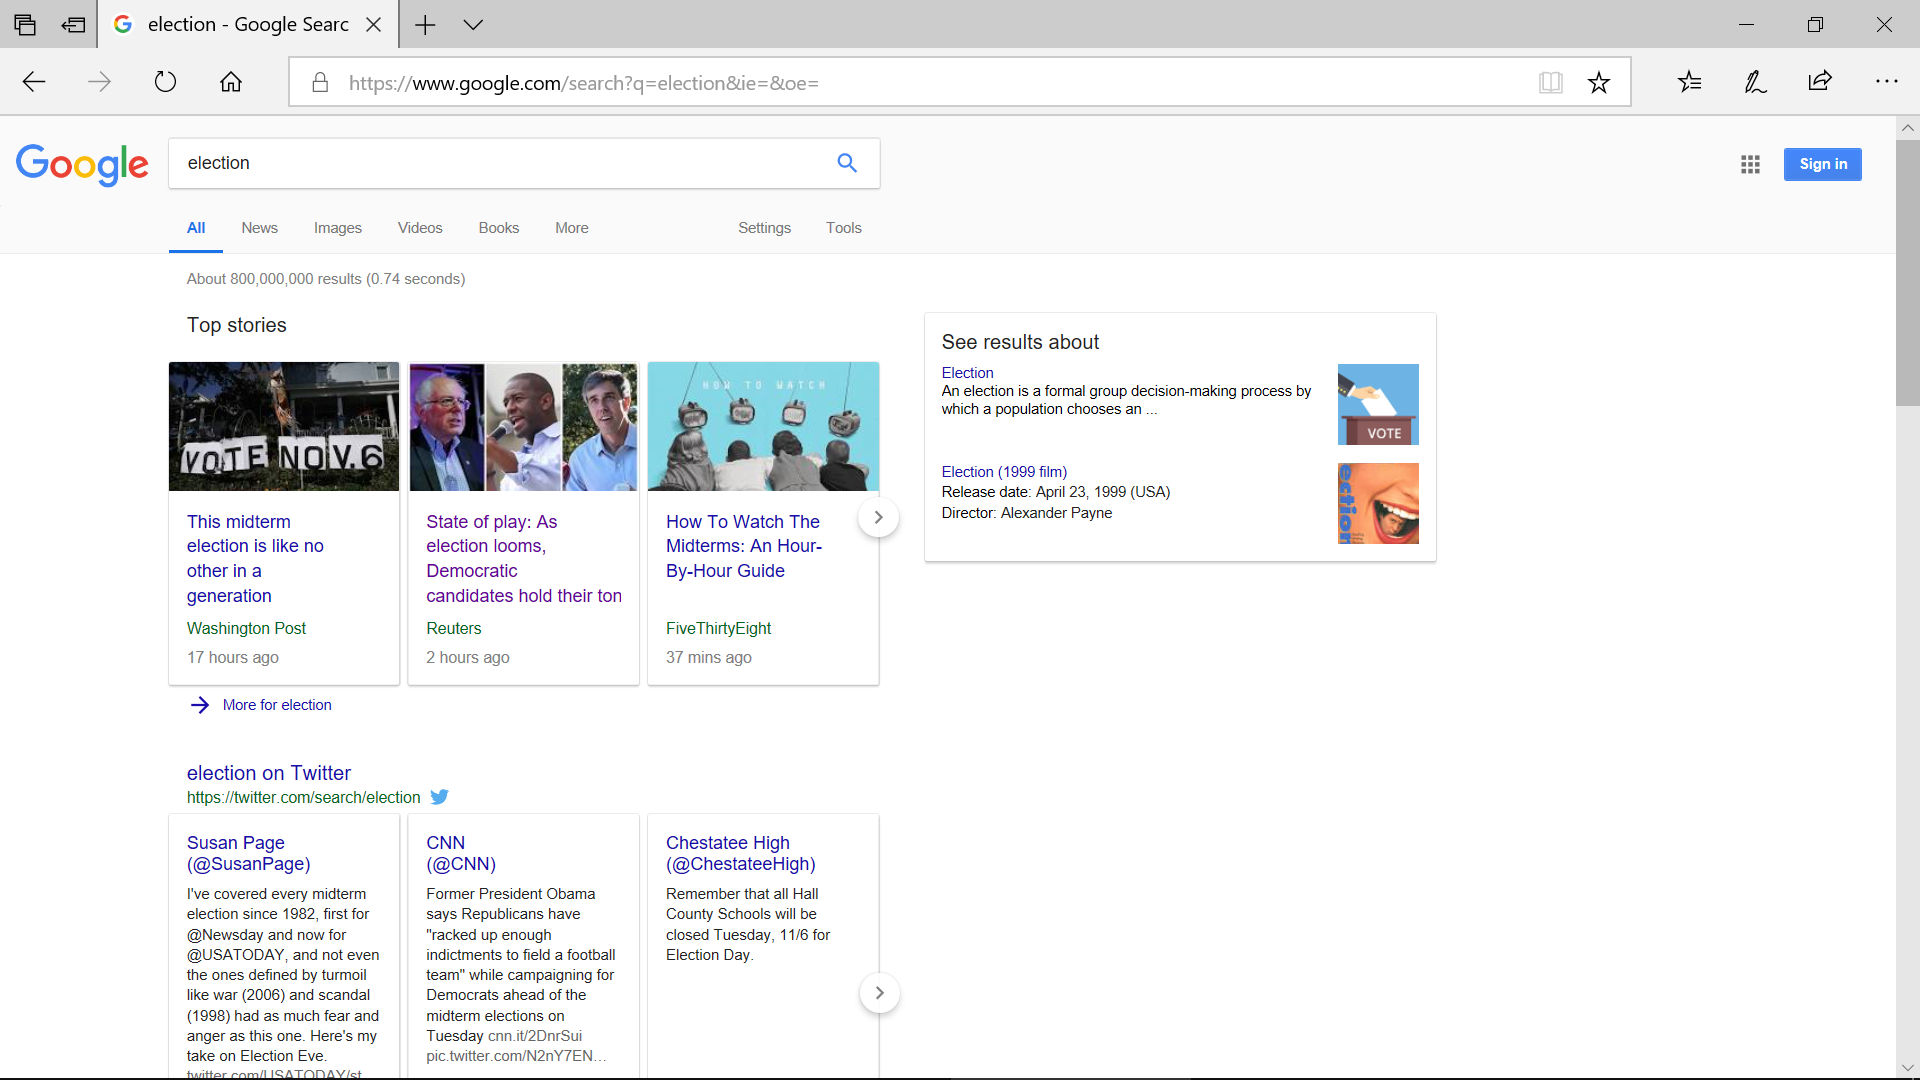Image resolution: width=1920 pixels, height=1080 pixels.
Task: Switch to the Videos tab
Action: click(420, 228)
